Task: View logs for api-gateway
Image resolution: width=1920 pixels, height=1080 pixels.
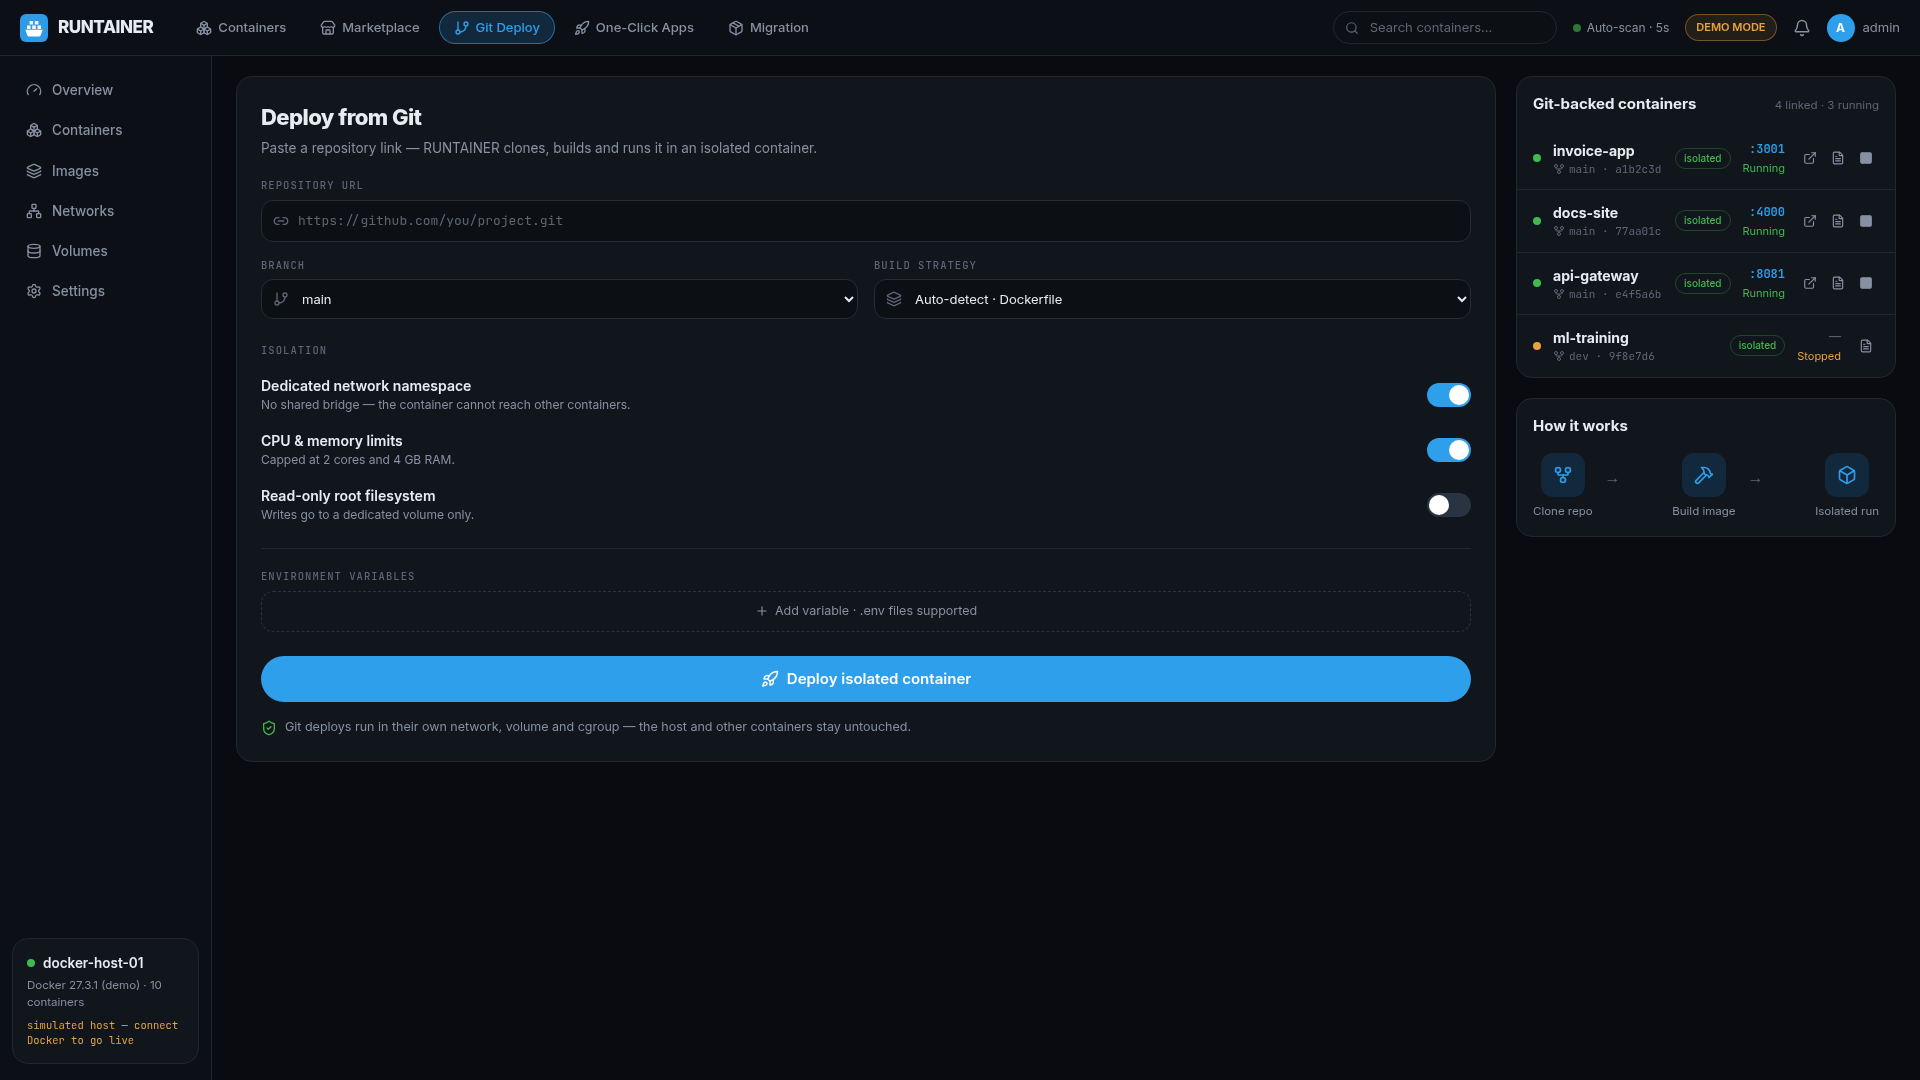Action: [x=1838, y=283]
